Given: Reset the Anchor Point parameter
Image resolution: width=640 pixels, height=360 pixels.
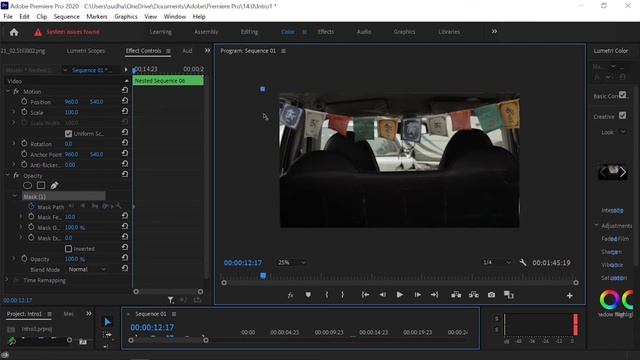Looking at the screenshot, I should [x=125, y=153].
